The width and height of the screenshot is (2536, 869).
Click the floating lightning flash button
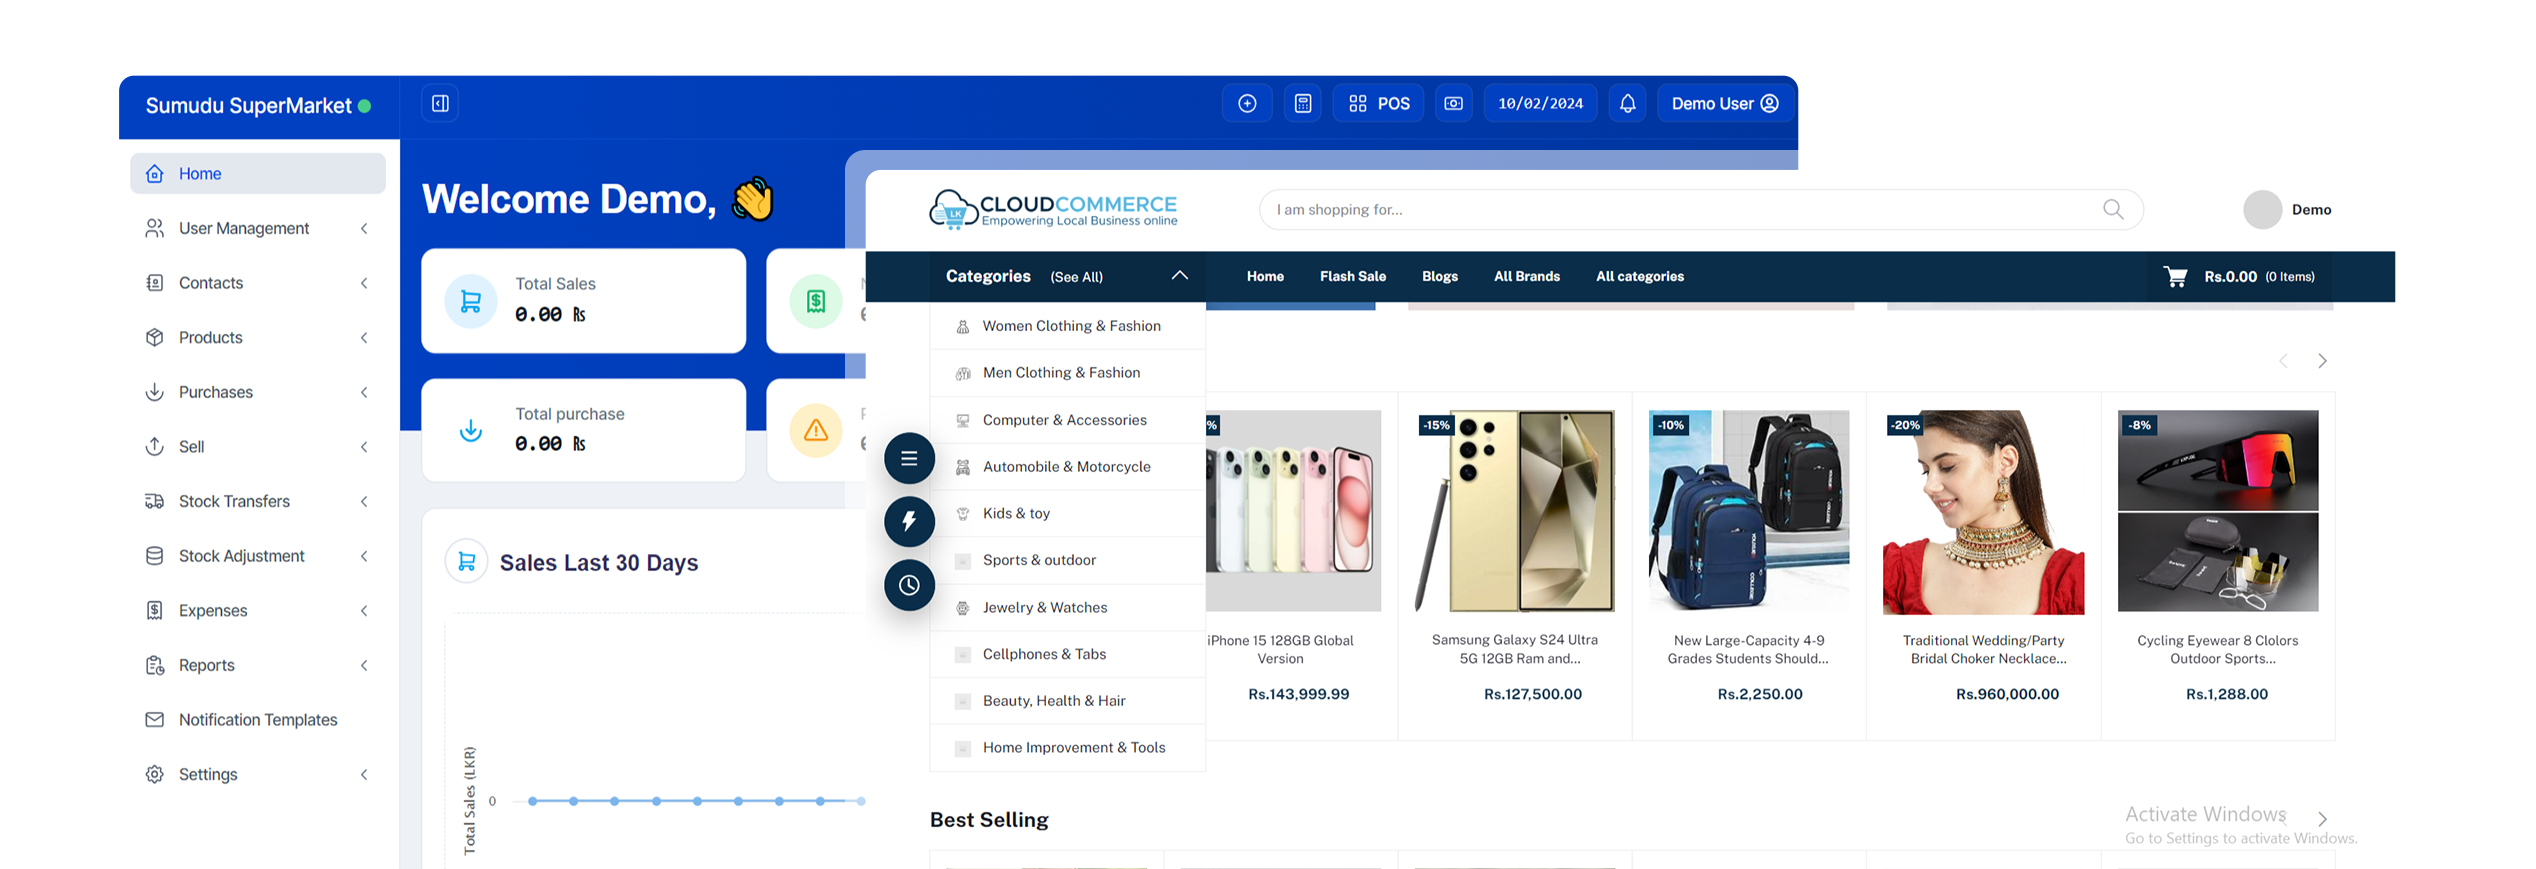click(909, 521)
